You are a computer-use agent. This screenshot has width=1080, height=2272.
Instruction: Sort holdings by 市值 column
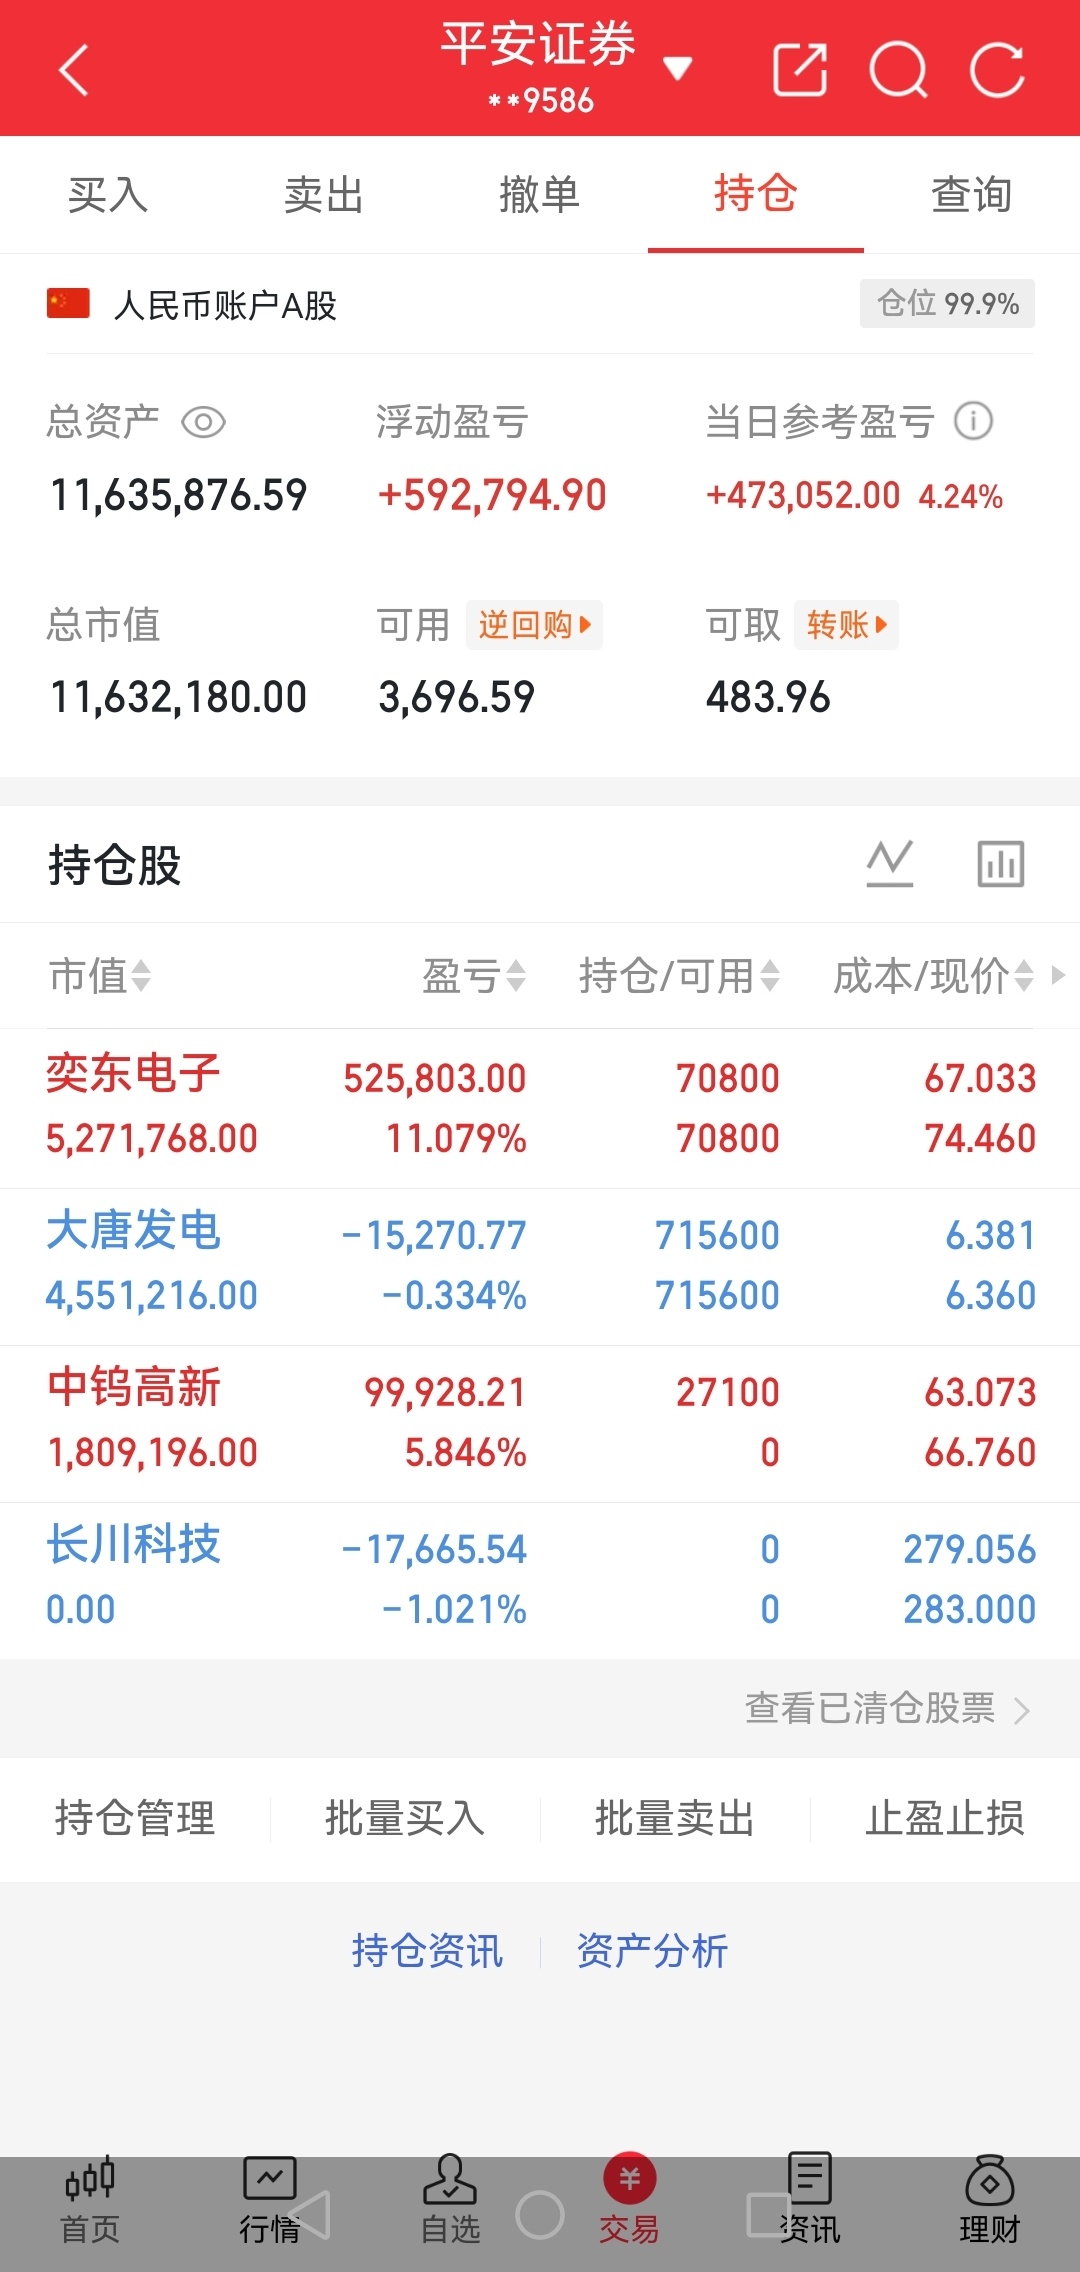(x=99, y=976)
